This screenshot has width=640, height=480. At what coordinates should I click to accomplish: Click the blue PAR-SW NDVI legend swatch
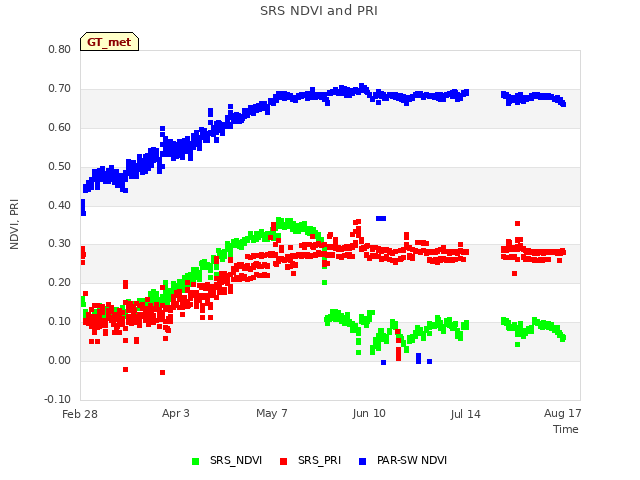click(x=362, y=461)
